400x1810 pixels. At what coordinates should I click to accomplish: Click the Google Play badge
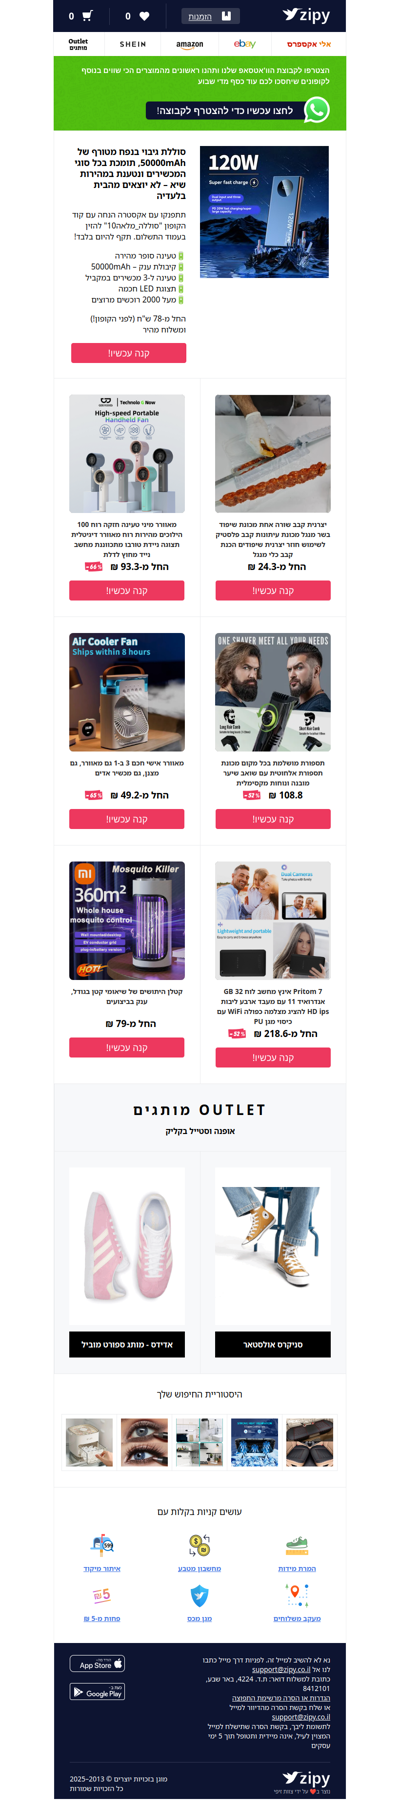97,1692
